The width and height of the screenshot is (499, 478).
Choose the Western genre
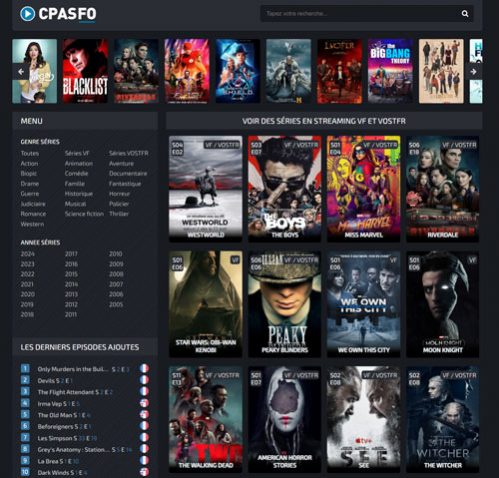click(x=32, y=224)
